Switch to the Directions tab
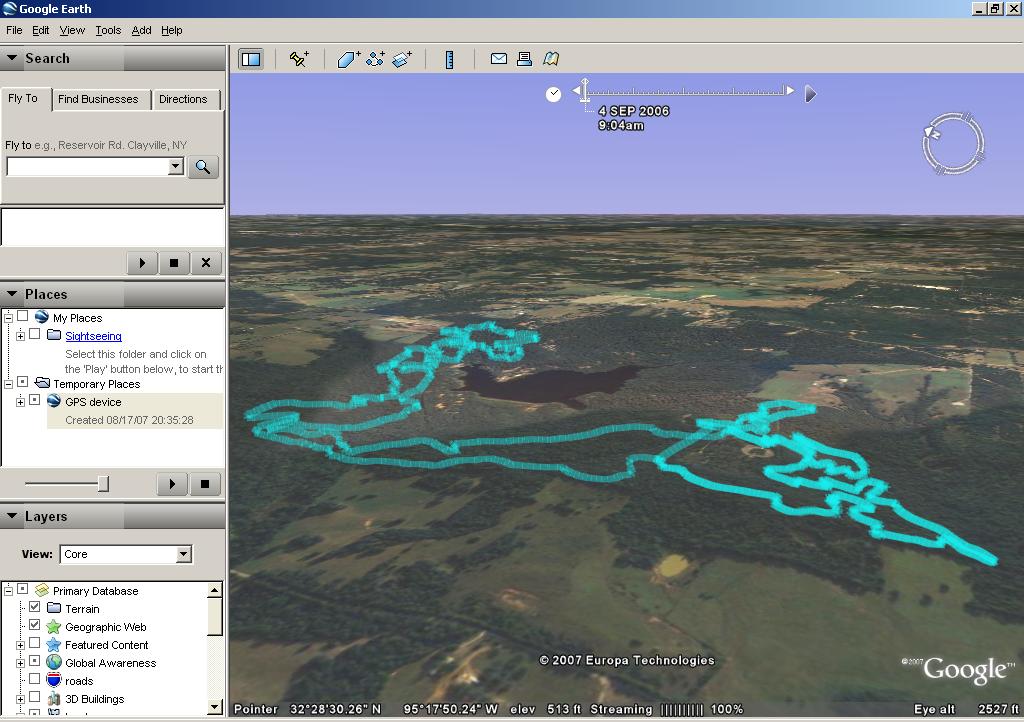The width and height of the screenshot is (1024, 722). coord(183,99)
